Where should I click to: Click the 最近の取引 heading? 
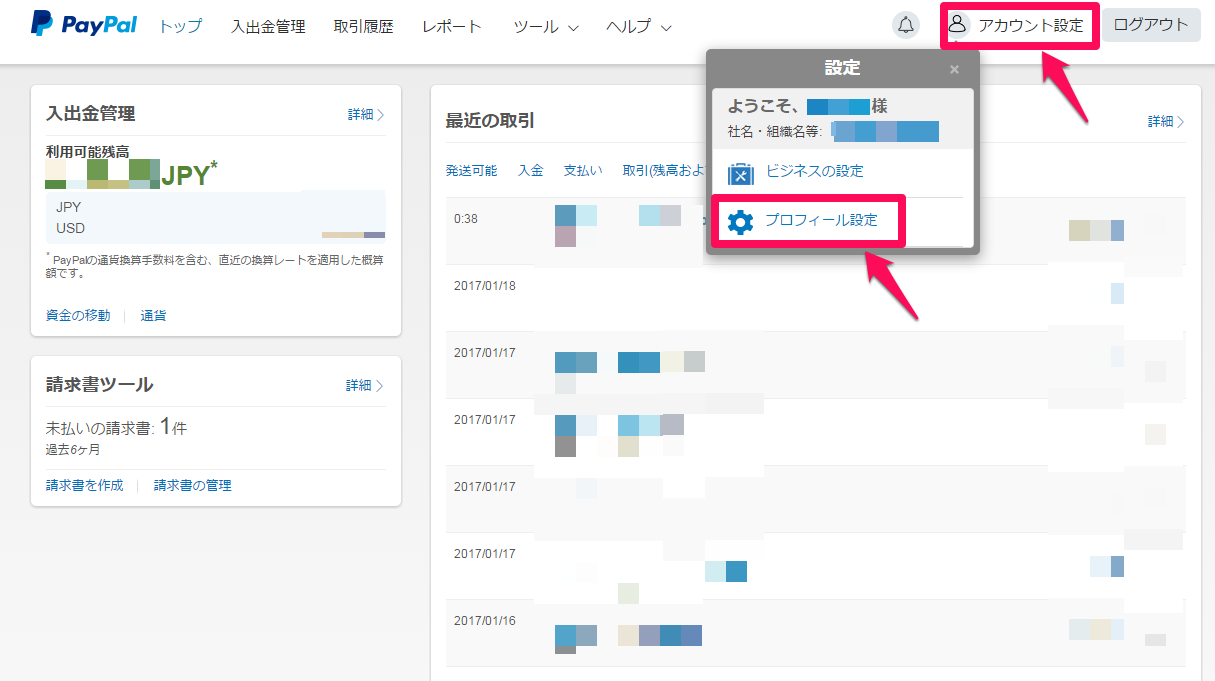[490, 121]
